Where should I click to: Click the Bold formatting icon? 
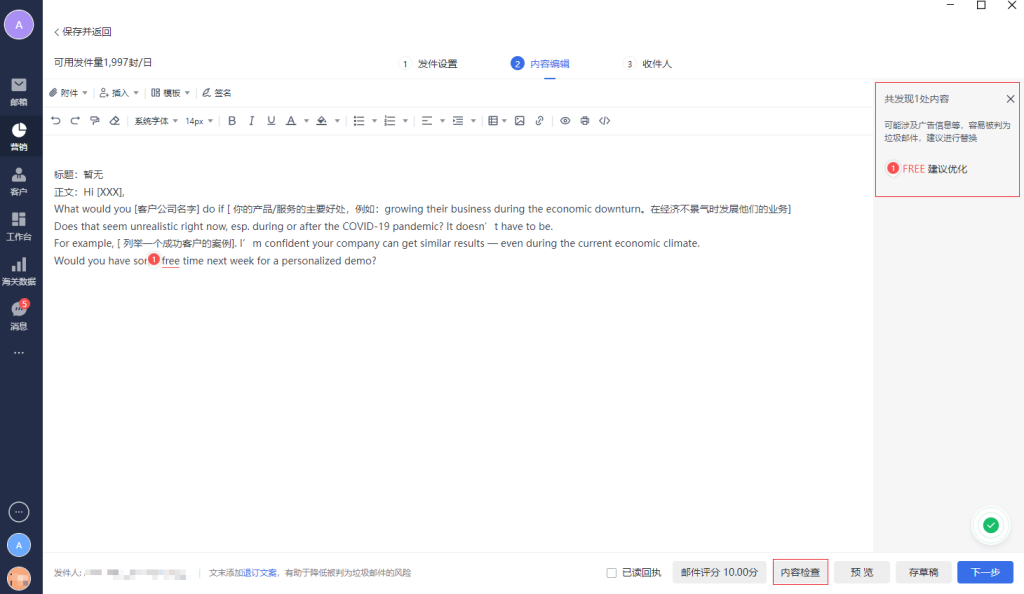pos(232,121)
